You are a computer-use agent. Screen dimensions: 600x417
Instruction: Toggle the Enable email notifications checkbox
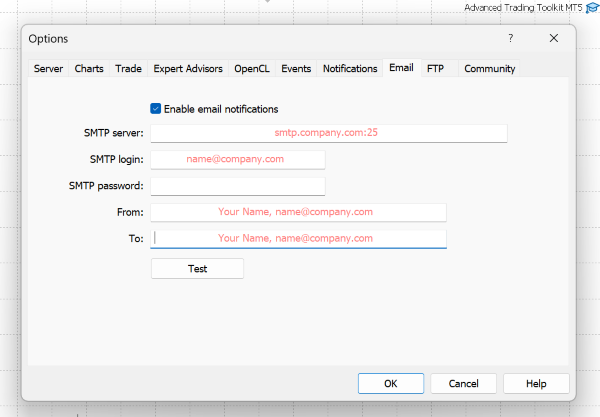coord(156,109)
